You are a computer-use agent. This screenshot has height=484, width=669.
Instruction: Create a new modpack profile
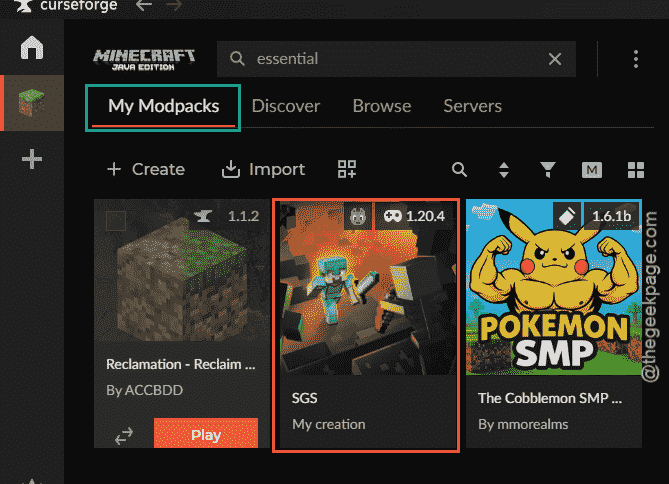(146, 169)
